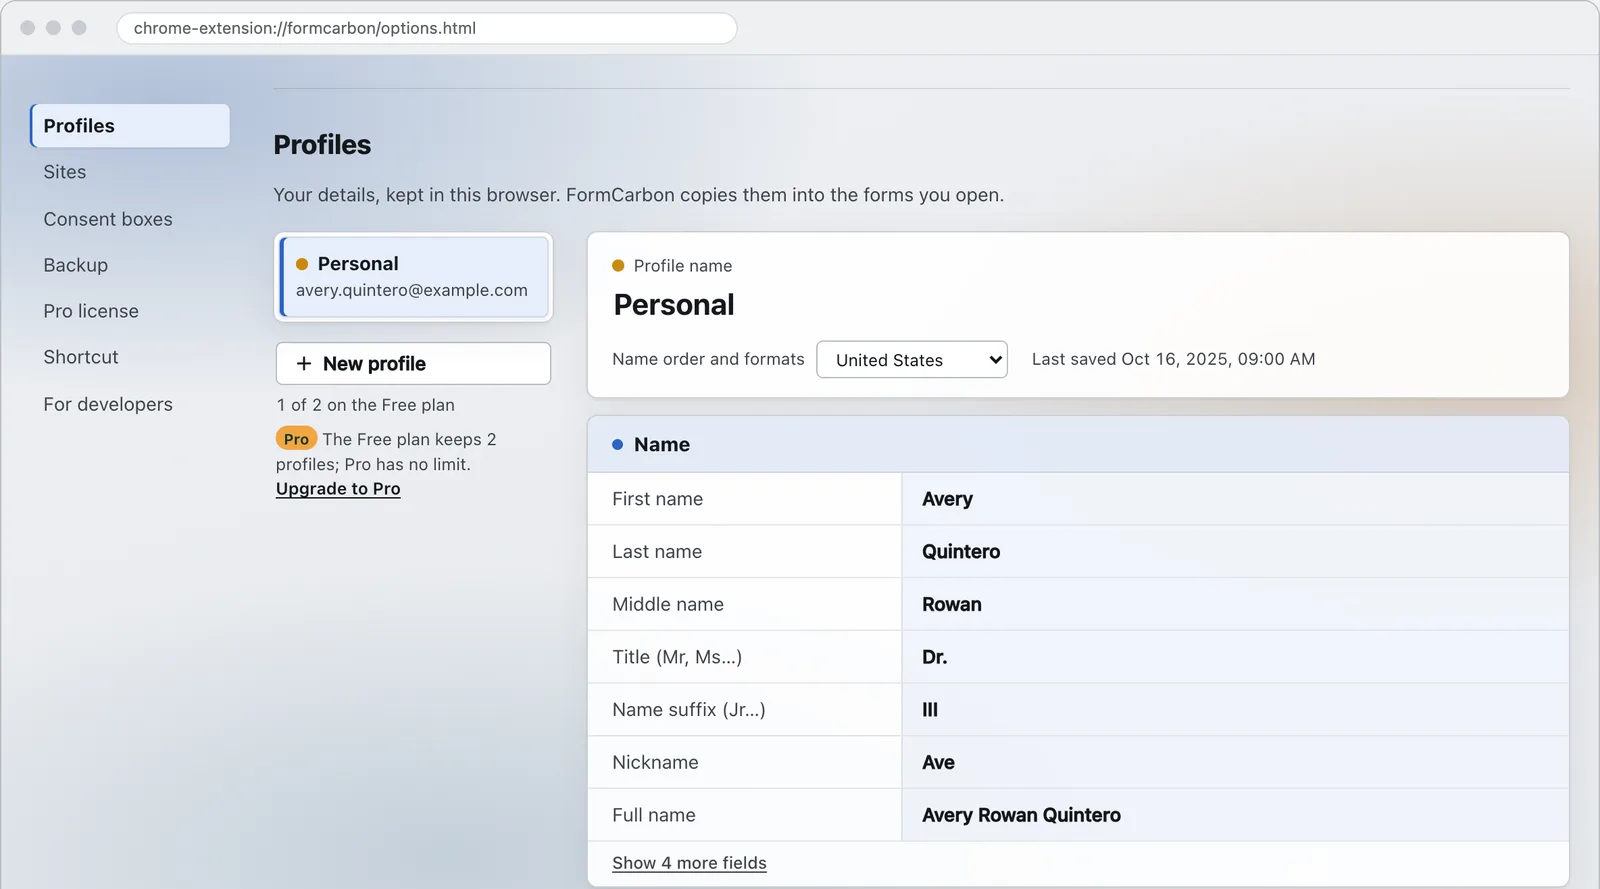Click the orange Pro badge
Viewport: 1600px width, 889px height.
[x=296, y=439]
